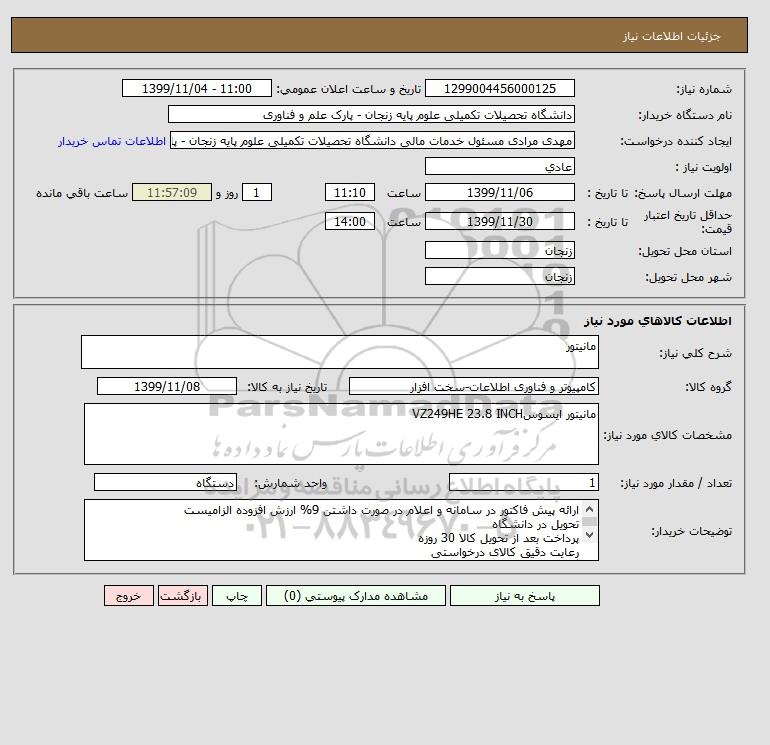Click the شهر محل تحویل label
The image size is (770, 745).
coord(688,277)
